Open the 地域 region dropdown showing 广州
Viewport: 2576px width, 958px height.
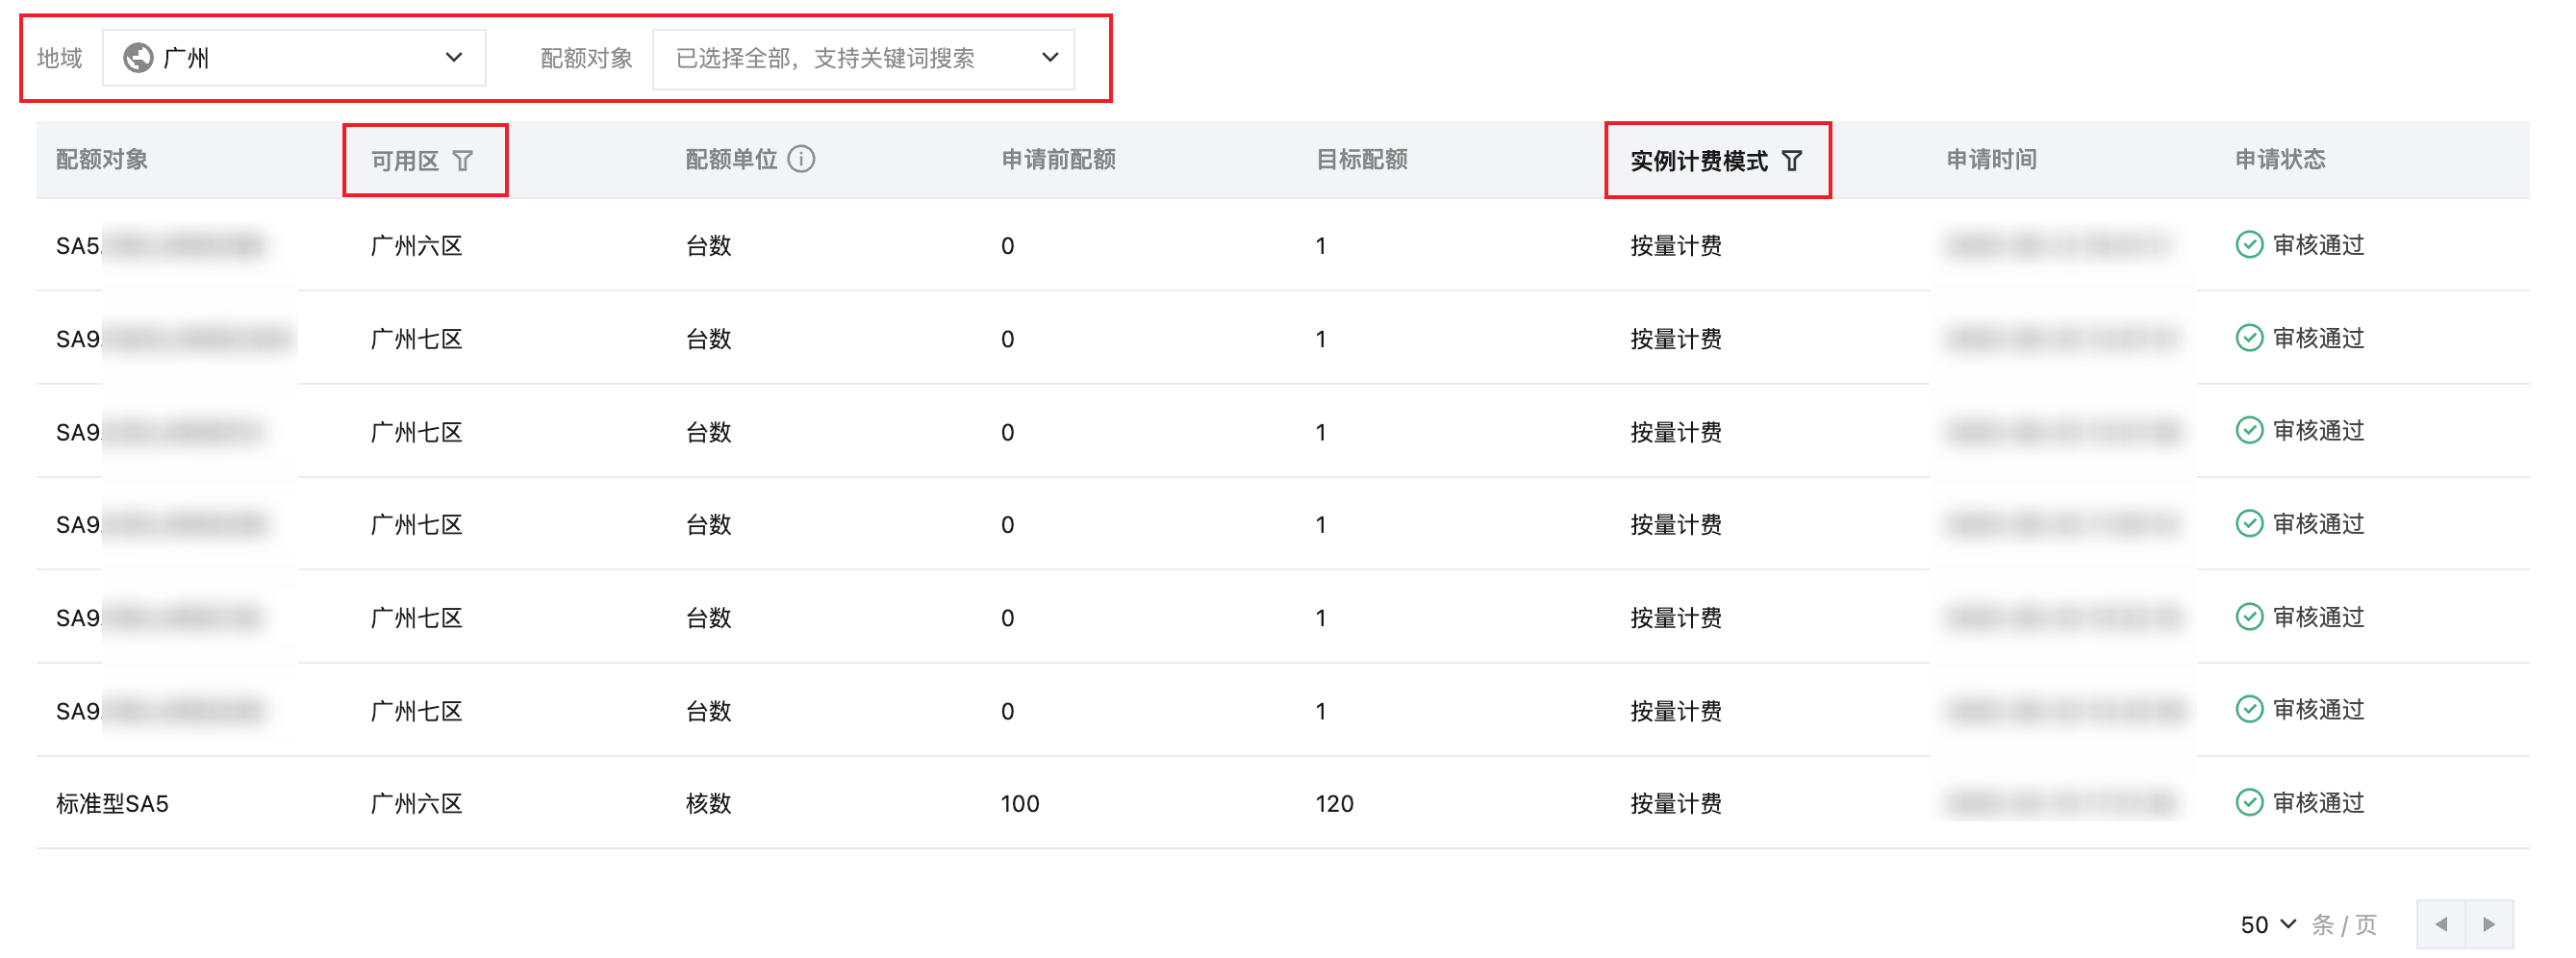click(293, 58)
